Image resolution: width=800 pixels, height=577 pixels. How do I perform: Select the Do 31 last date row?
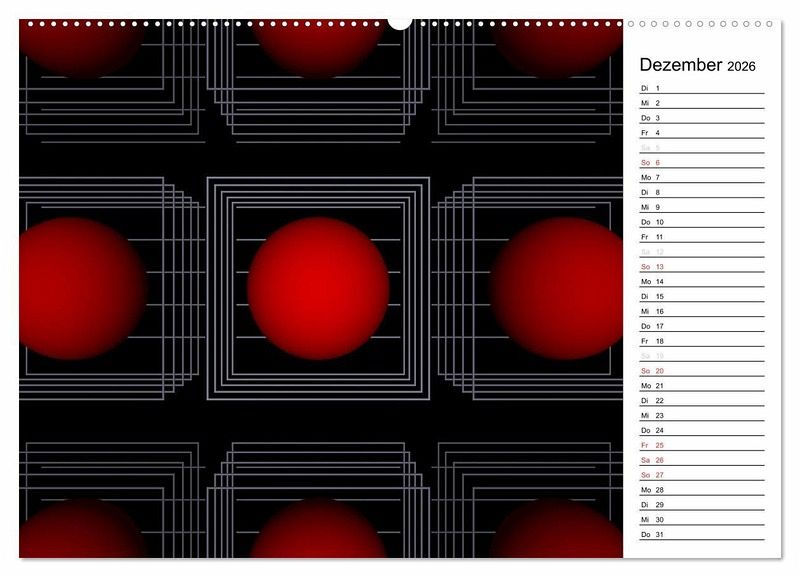click(700, 534)
